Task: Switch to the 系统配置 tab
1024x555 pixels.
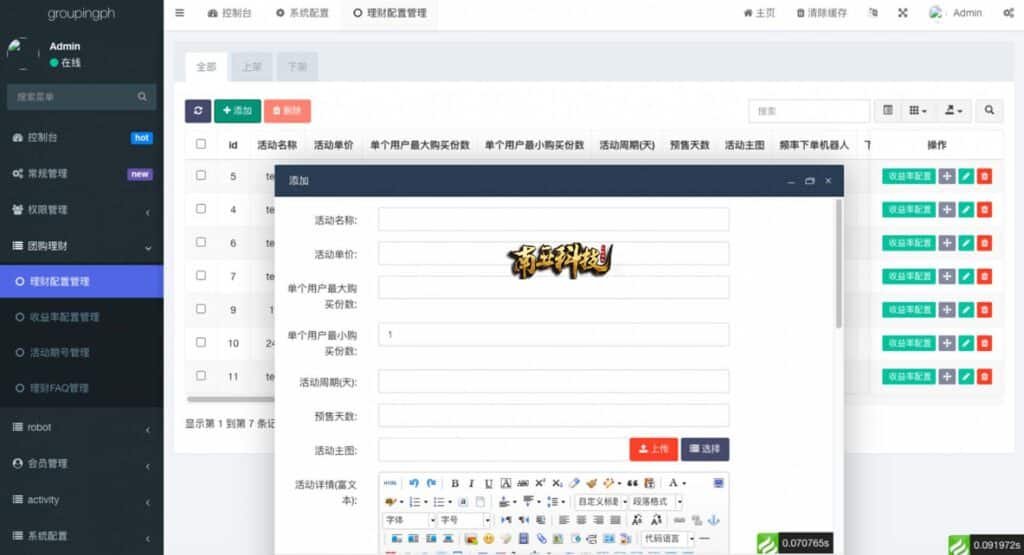Action: click(304, 13)
